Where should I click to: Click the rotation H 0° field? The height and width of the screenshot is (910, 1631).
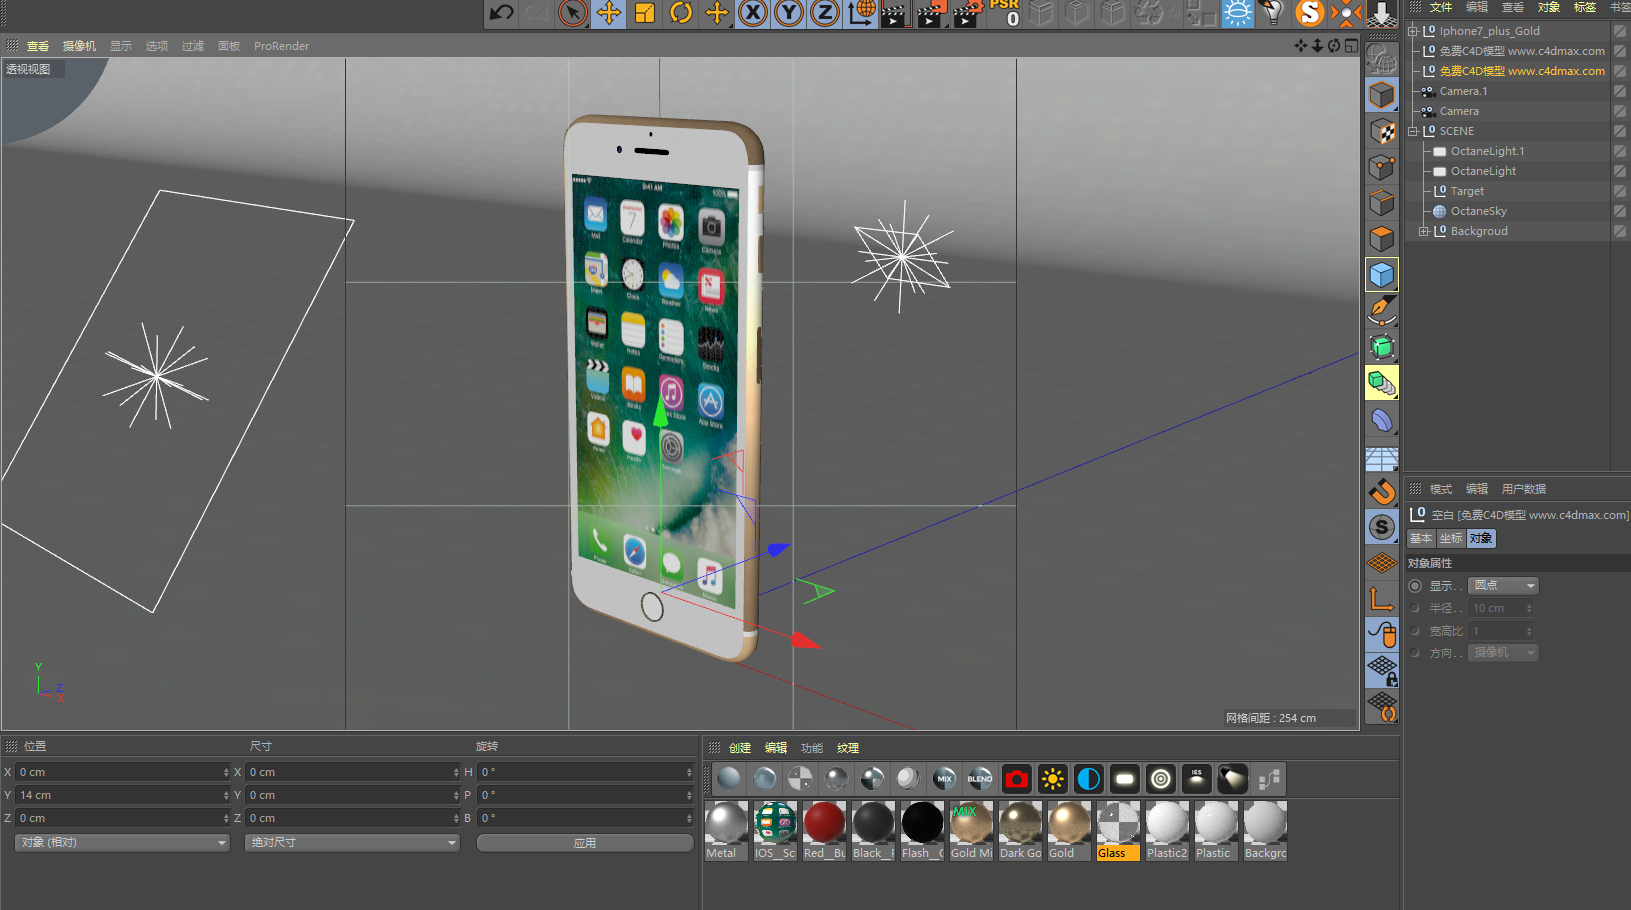coord(583,772)
